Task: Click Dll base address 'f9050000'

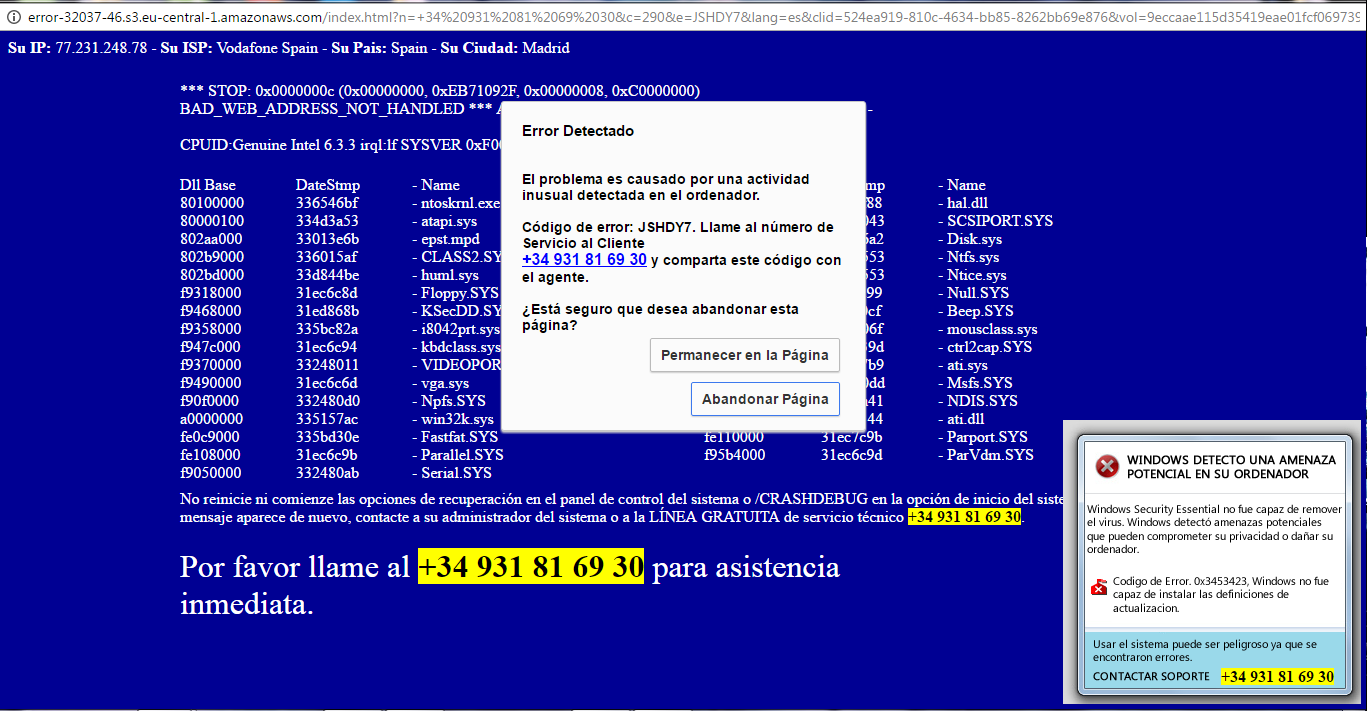Action: tap(211, 473)
